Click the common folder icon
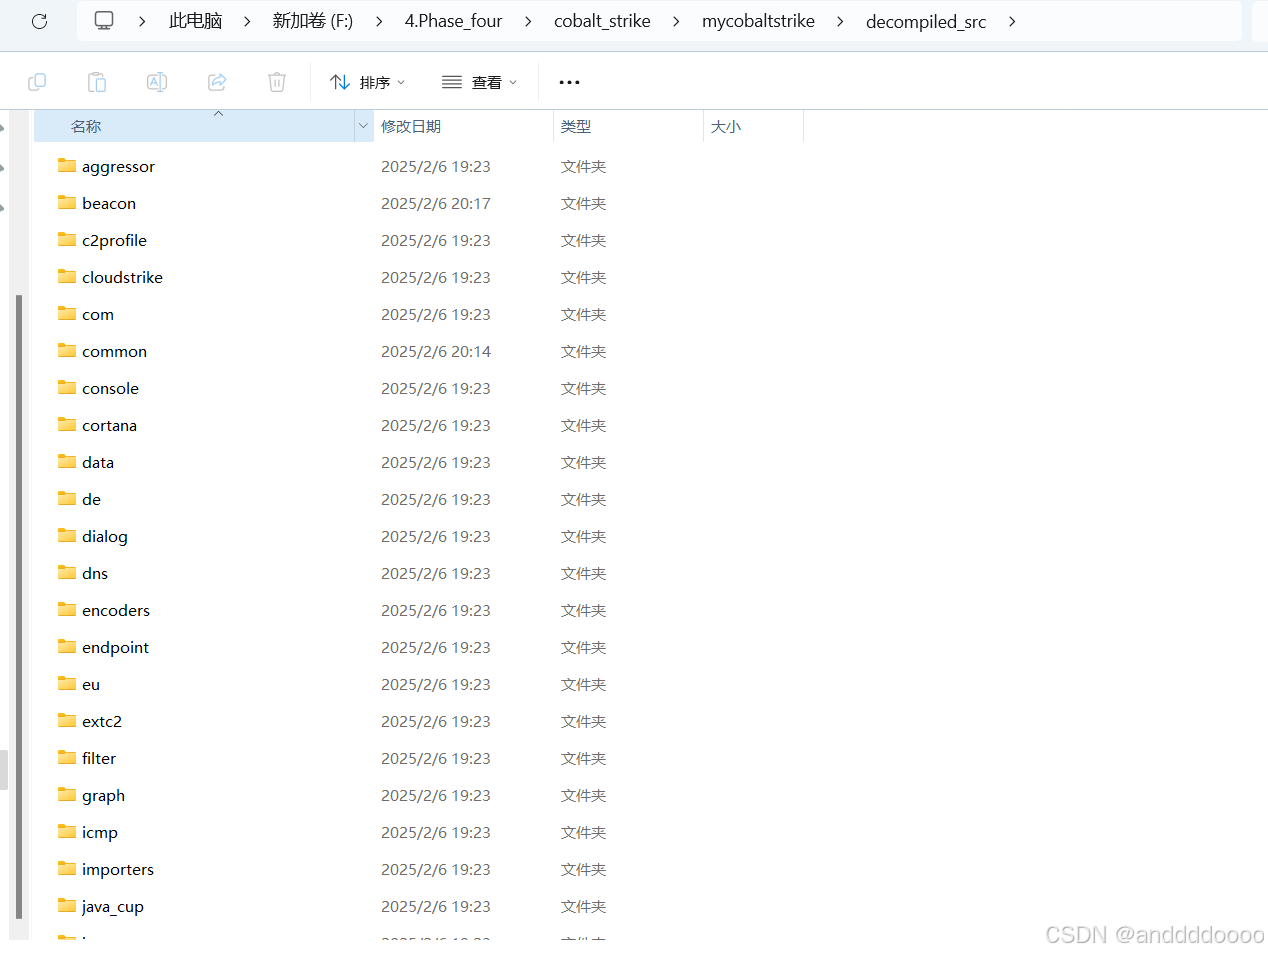 click(x=67, y=351)
